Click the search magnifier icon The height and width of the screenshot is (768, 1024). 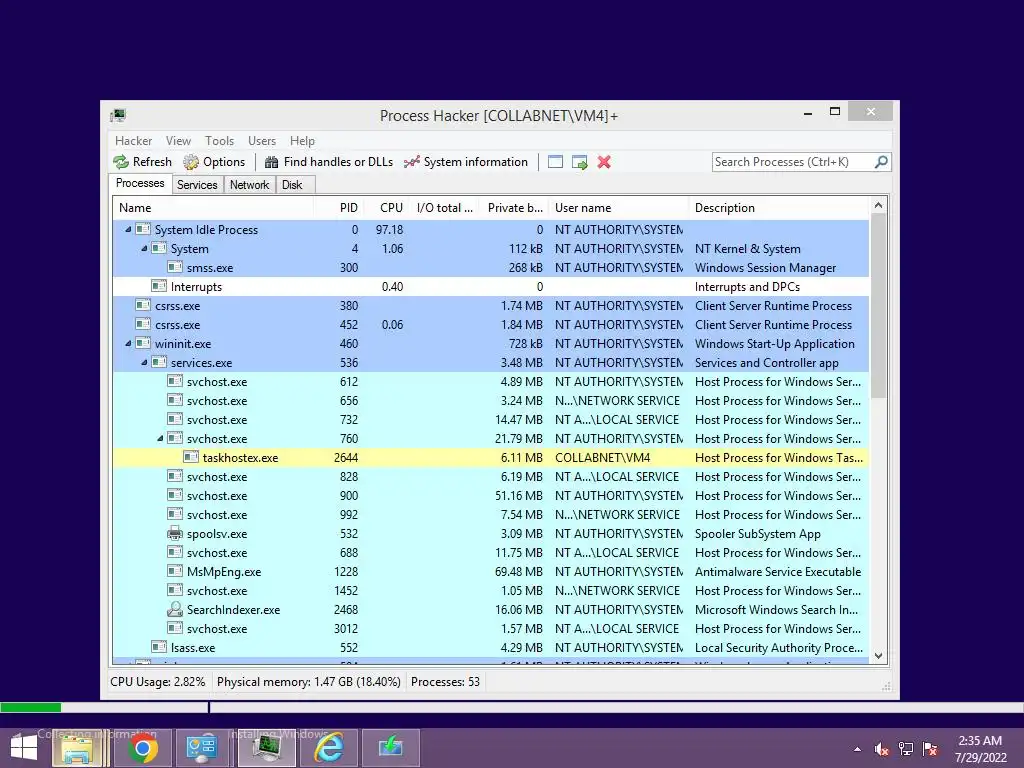coord(881,161)
